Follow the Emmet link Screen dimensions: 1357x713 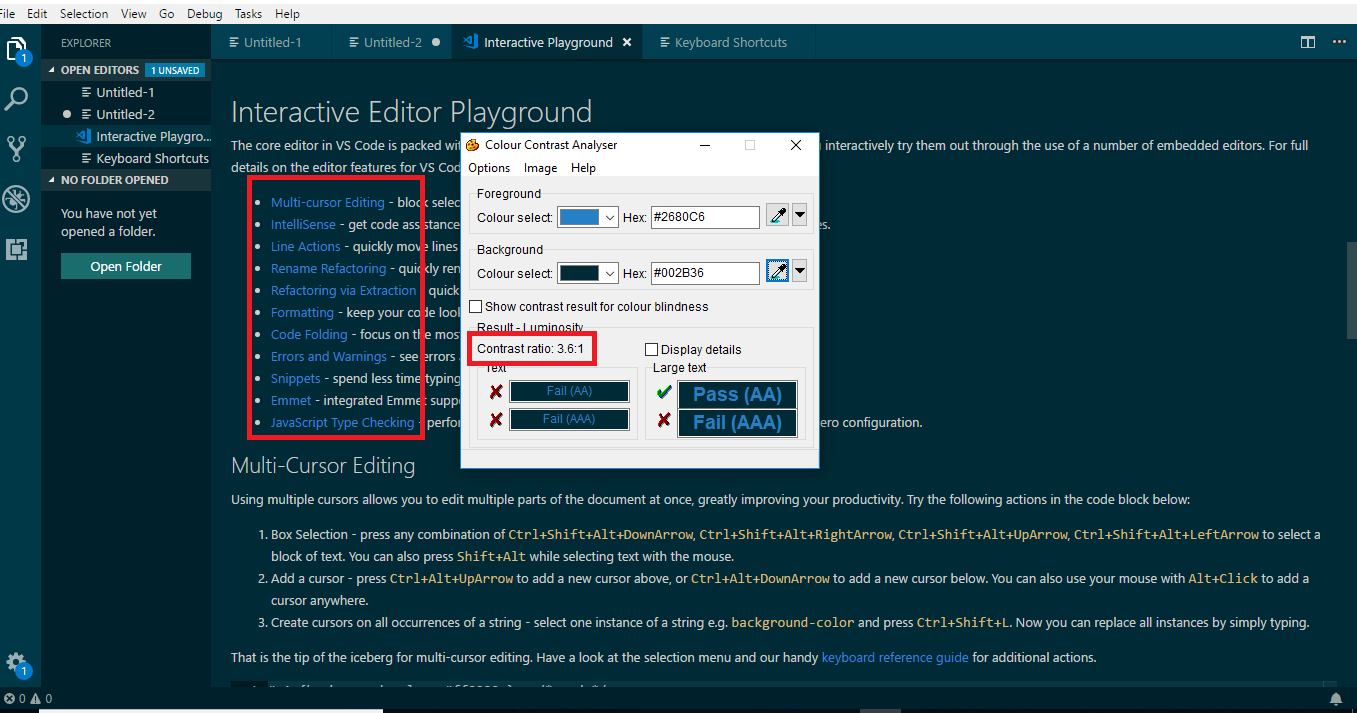(x=291, y=401)
